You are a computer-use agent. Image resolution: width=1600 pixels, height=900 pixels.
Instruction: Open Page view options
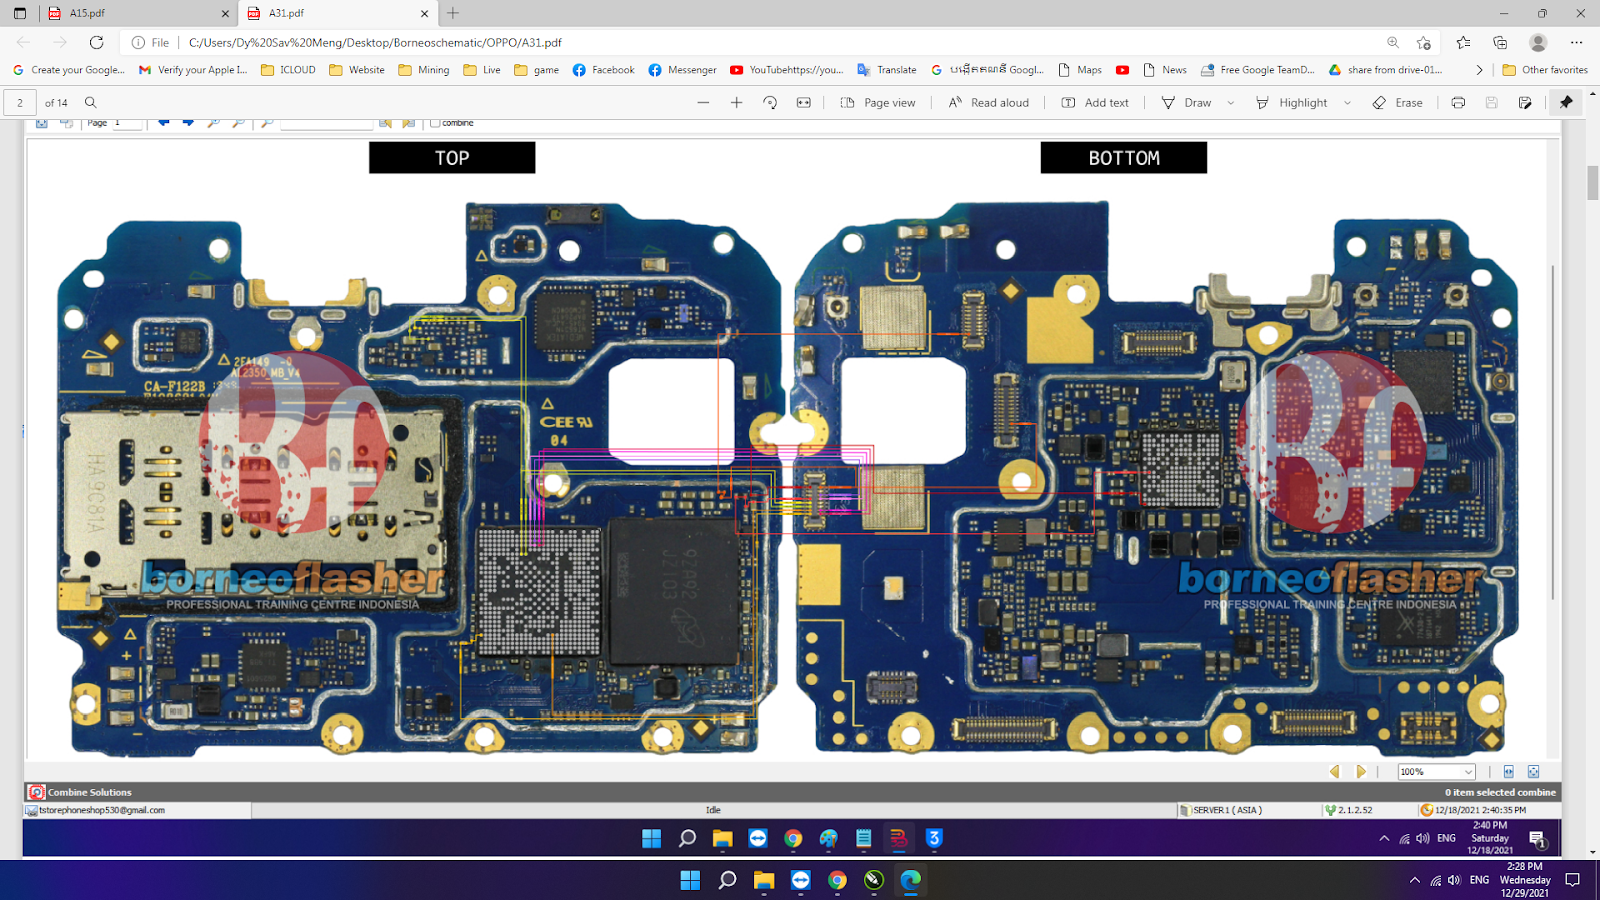click(878, 102)
